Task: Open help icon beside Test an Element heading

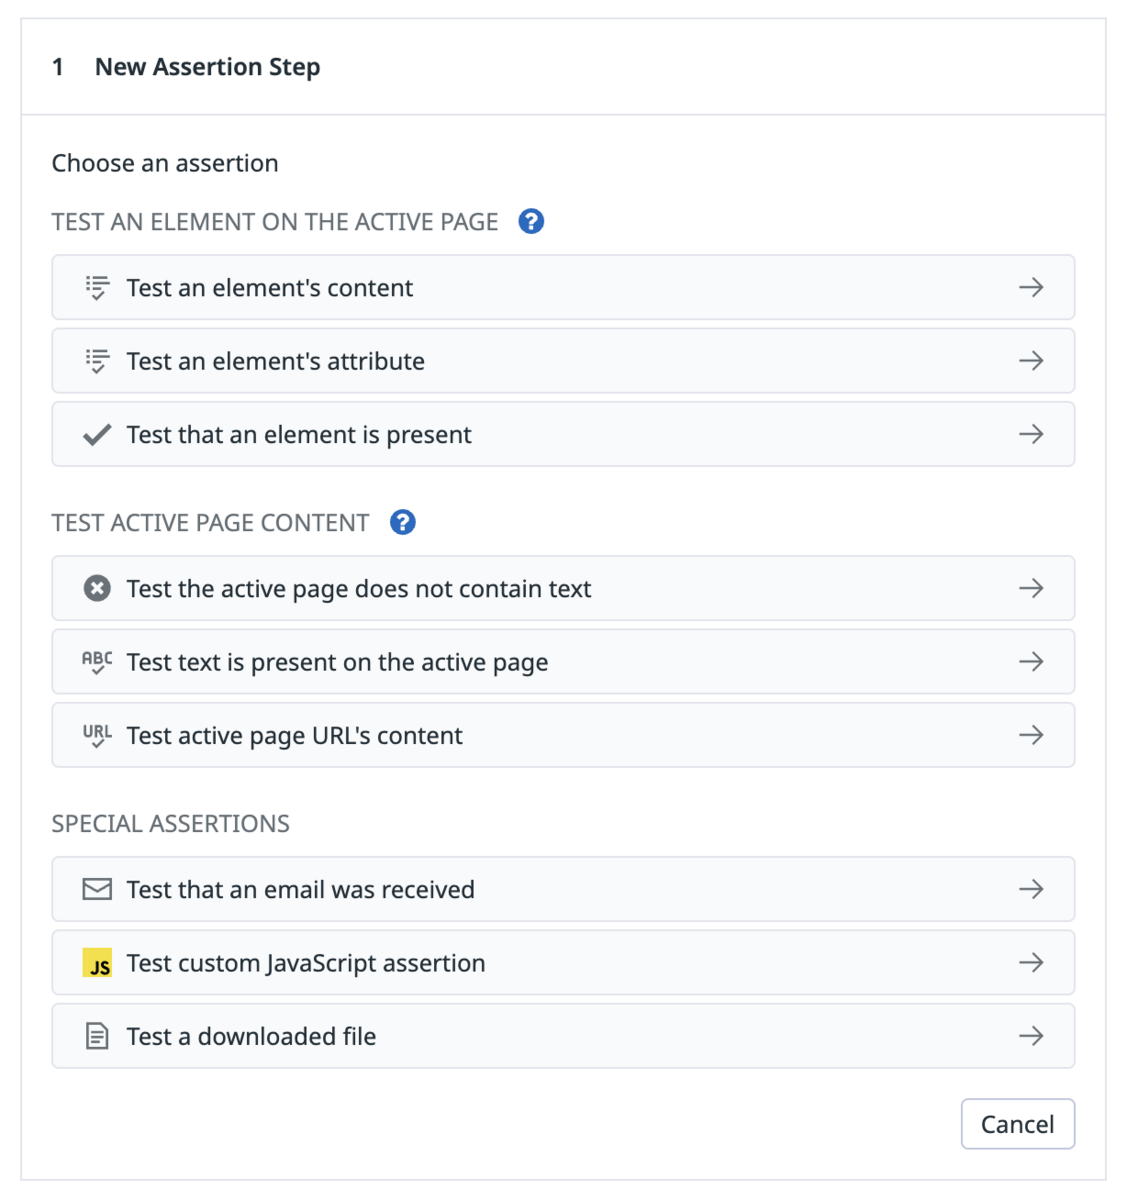Action: pos(531,221)
